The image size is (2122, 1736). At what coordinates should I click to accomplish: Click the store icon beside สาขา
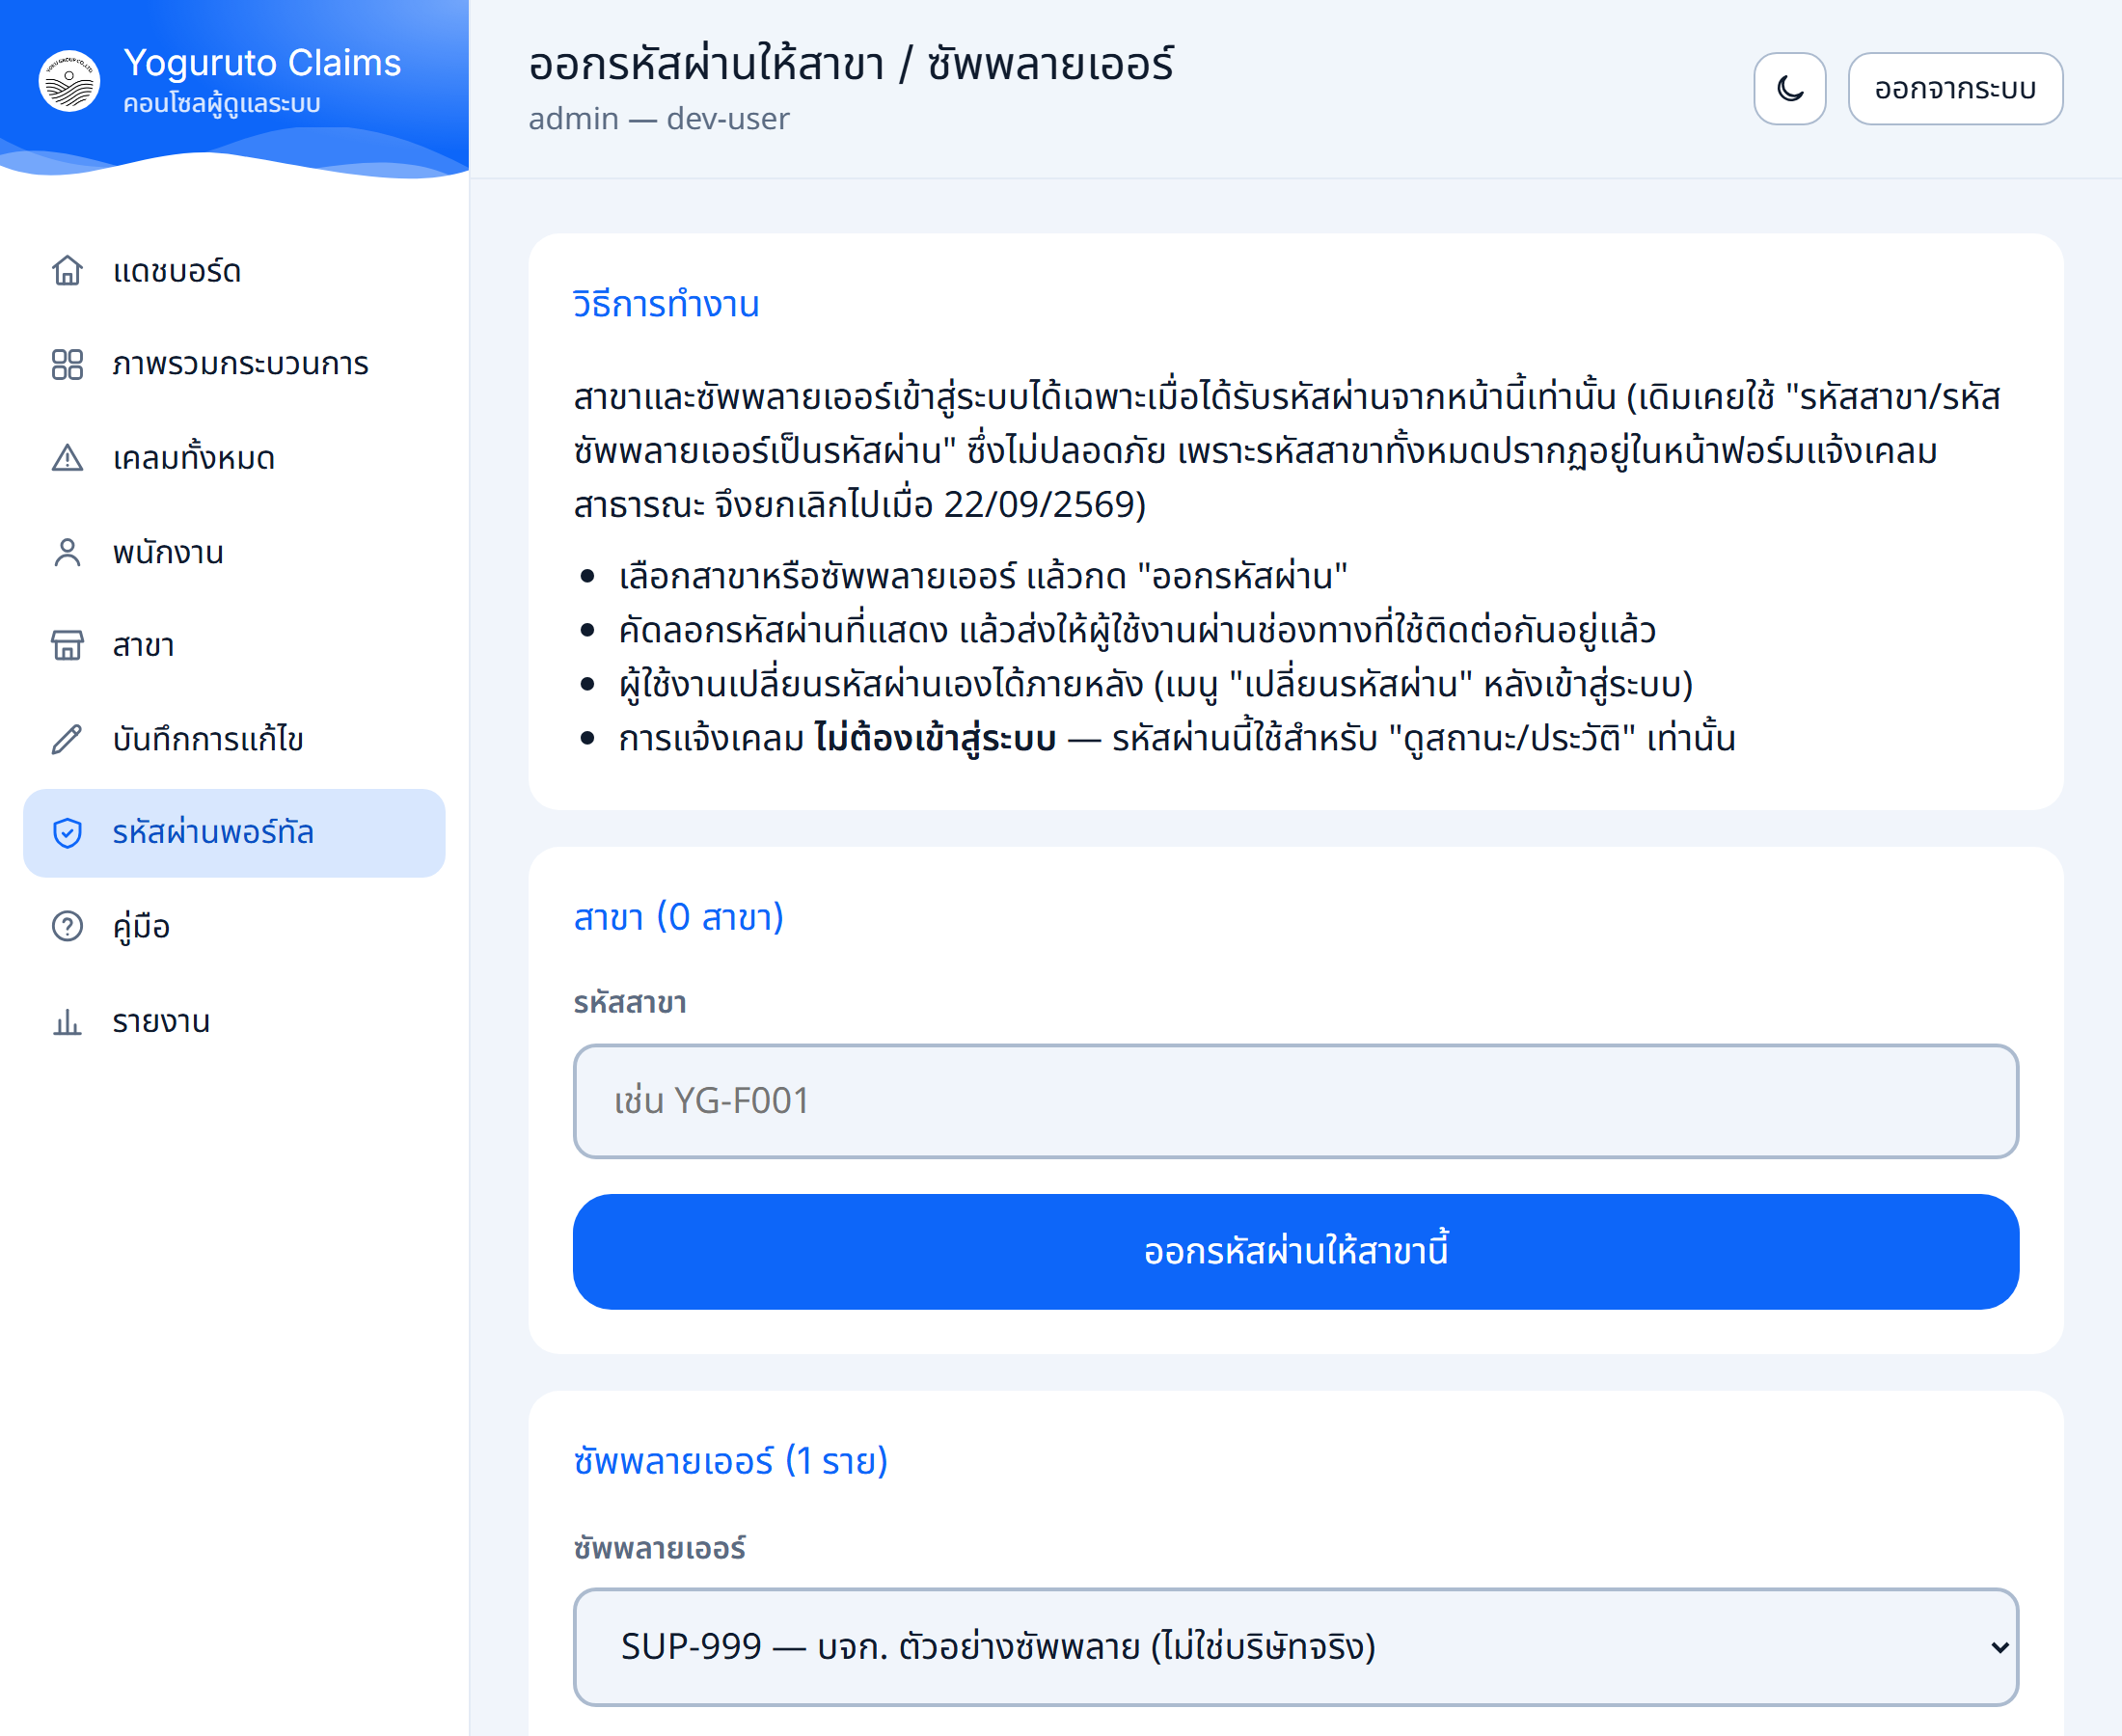pos(67,645)
